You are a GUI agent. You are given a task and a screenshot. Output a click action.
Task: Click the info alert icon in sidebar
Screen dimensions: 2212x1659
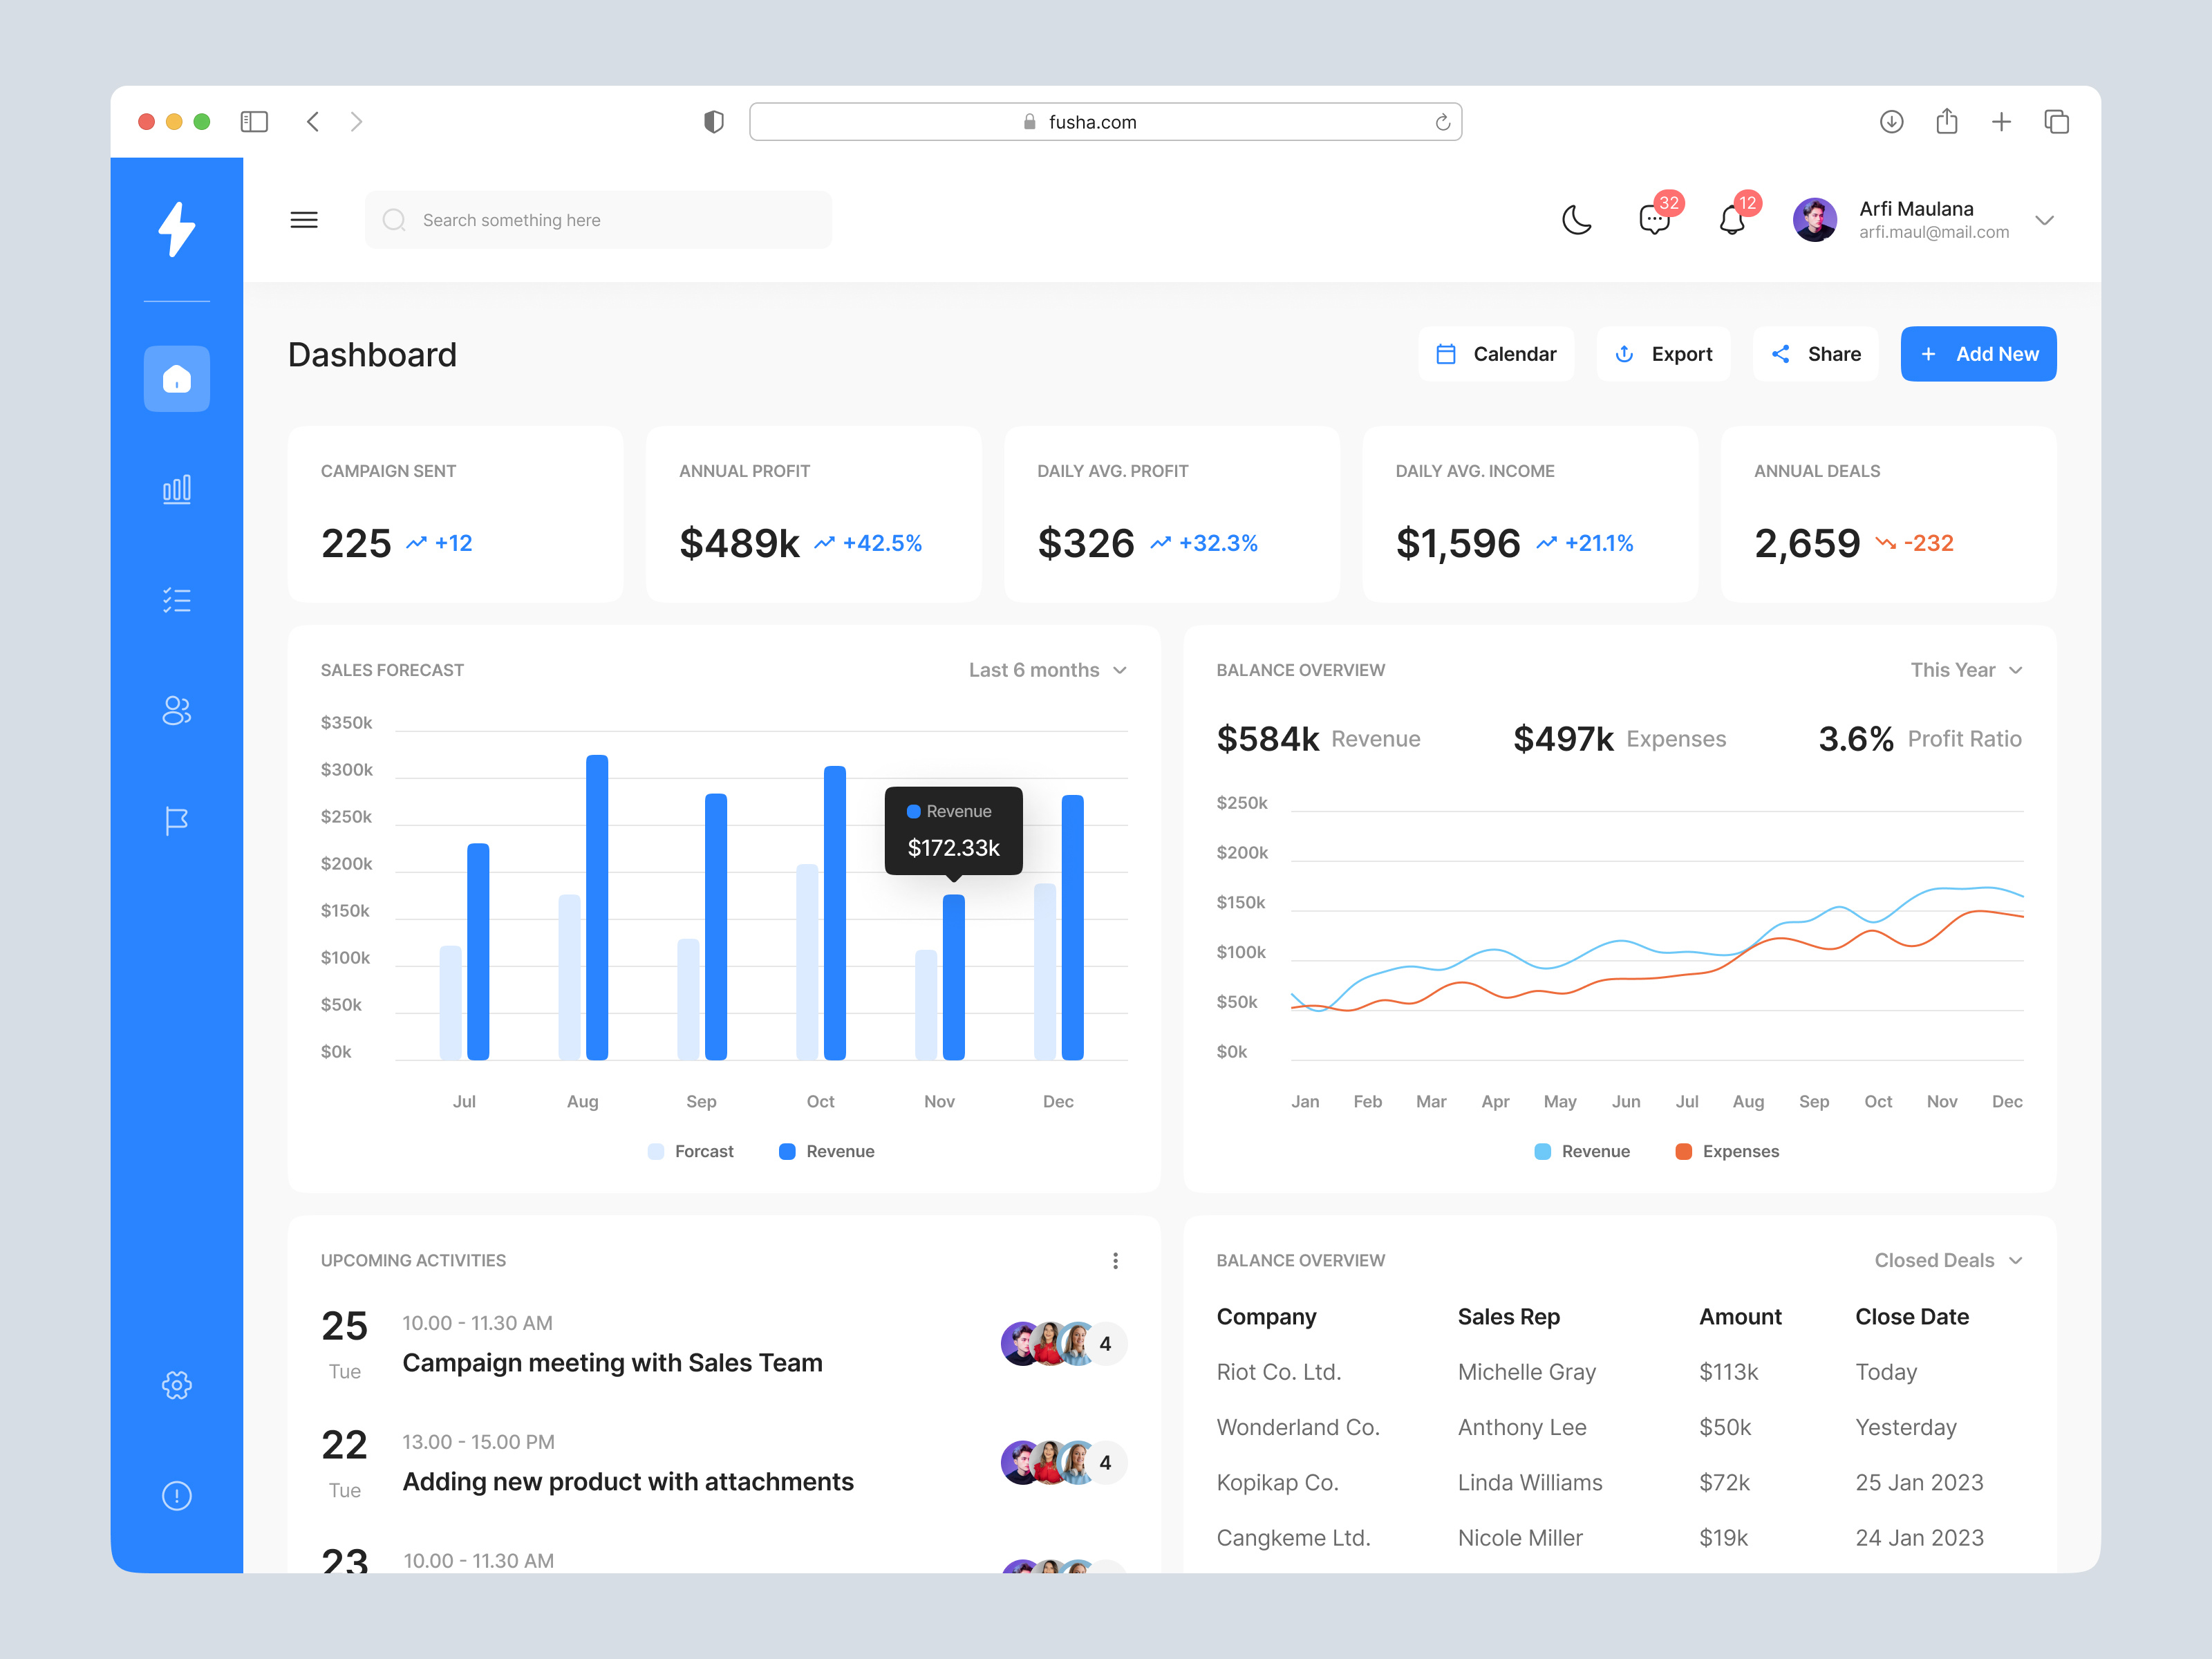click(x=176, y=1495)
